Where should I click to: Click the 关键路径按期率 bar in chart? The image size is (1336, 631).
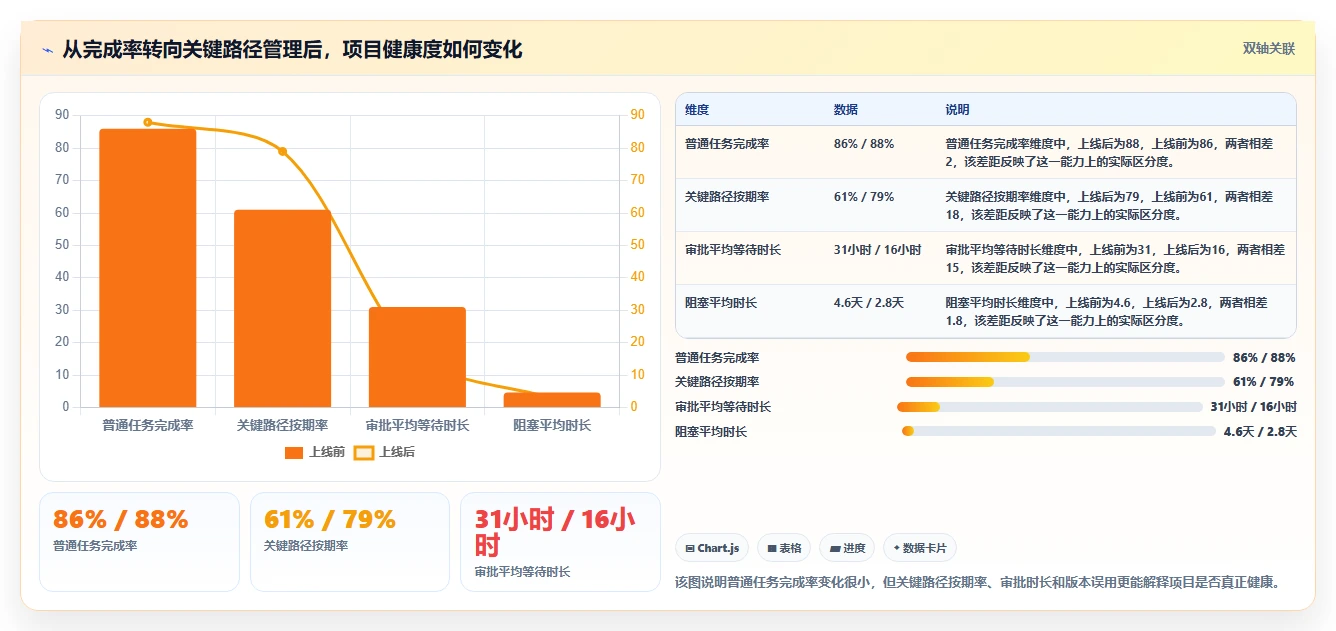point(282,308)
